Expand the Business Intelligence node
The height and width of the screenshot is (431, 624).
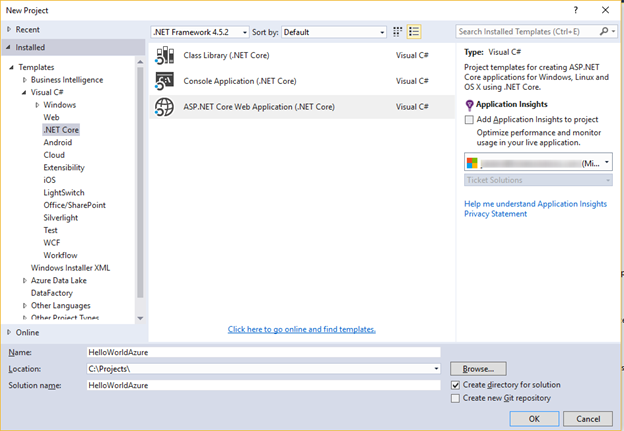point(25,80)
